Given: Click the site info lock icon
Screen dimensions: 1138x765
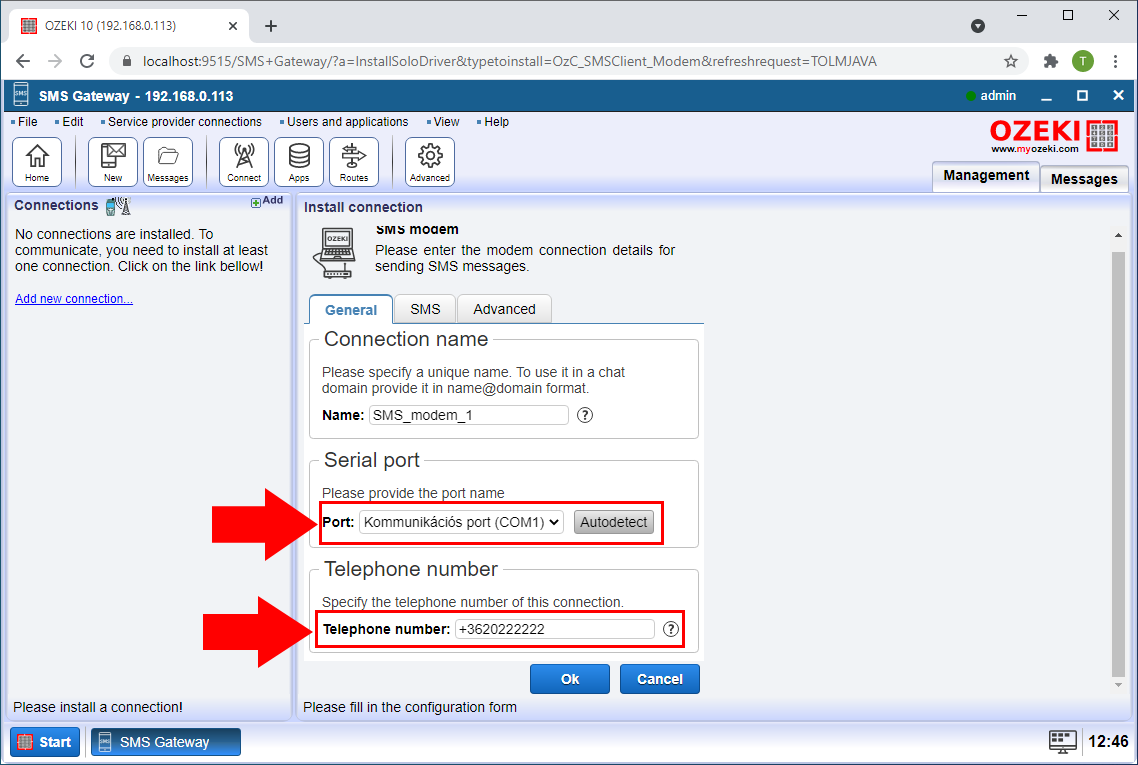Looking at the screenshot, I should point(126,62).
